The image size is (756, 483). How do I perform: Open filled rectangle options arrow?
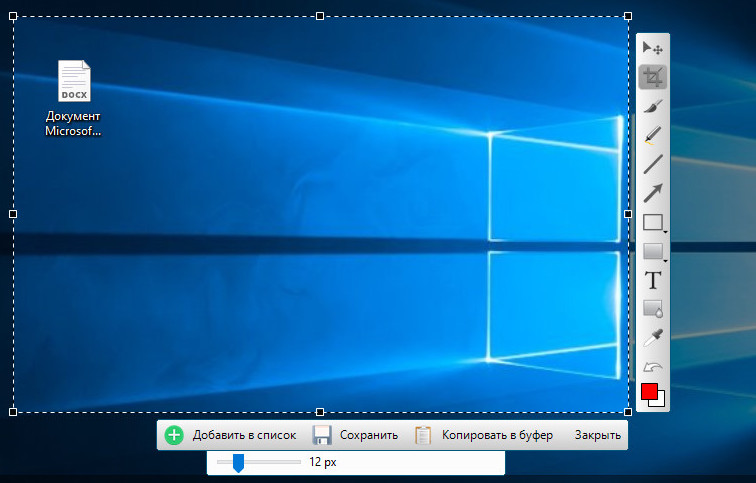pos(665,261)
